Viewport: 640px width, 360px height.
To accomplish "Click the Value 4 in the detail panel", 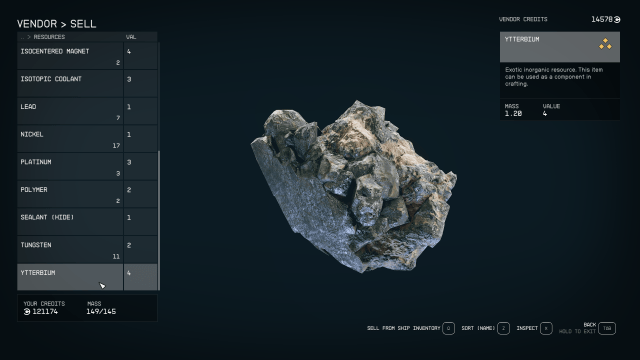I will [544, 113].
